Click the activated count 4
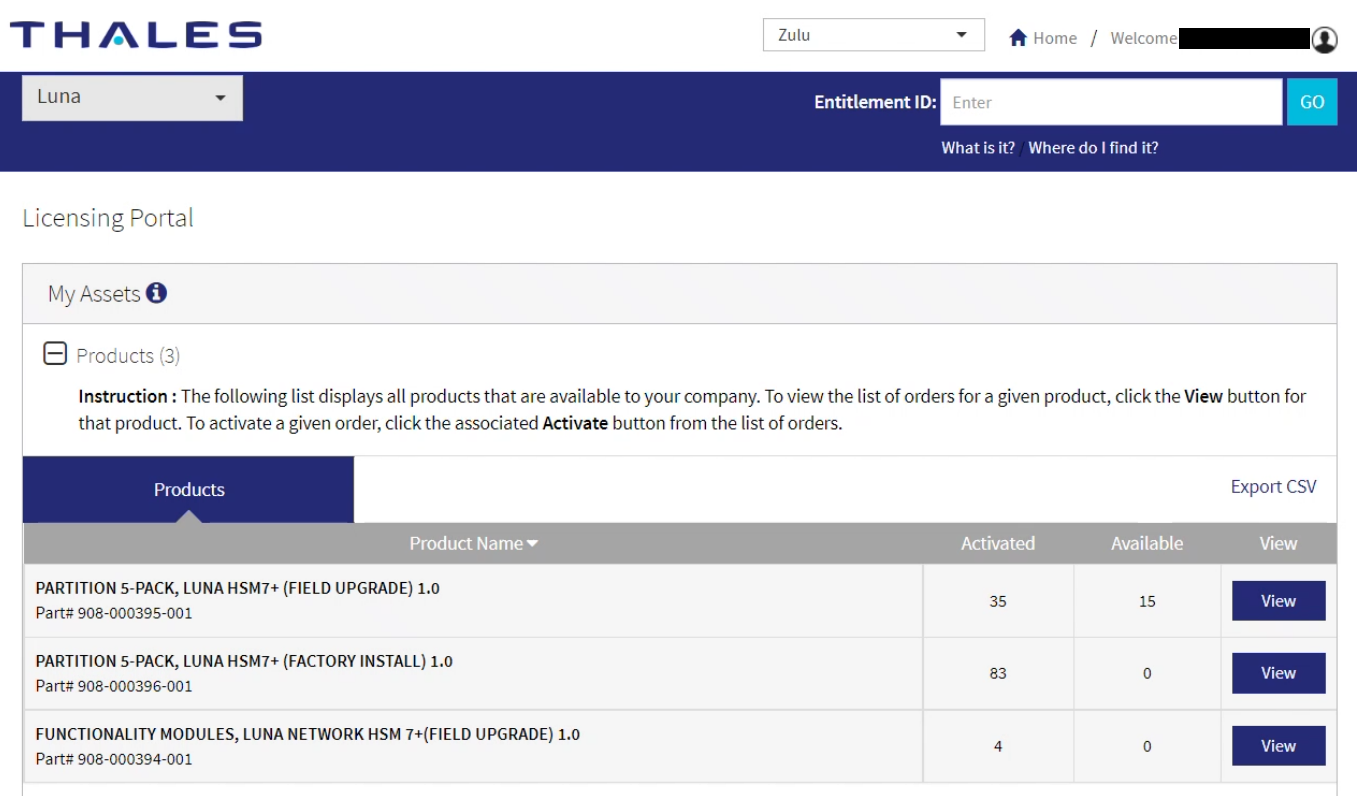Viewport: 1357px width, 796px height. pyautogui.click(x=998, y=746)
